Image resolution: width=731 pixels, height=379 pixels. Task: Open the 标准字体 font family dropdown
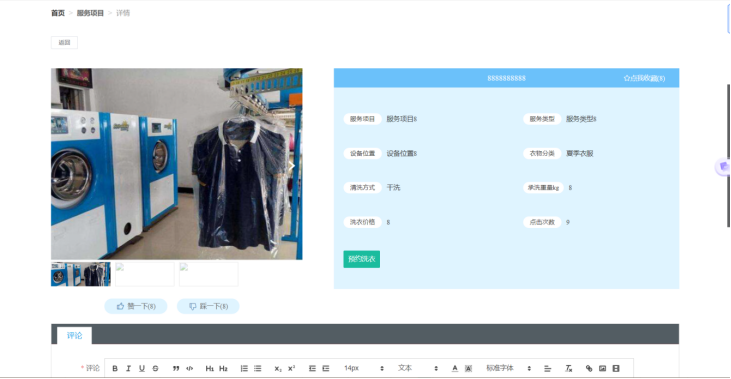click(x=508, y=368)
